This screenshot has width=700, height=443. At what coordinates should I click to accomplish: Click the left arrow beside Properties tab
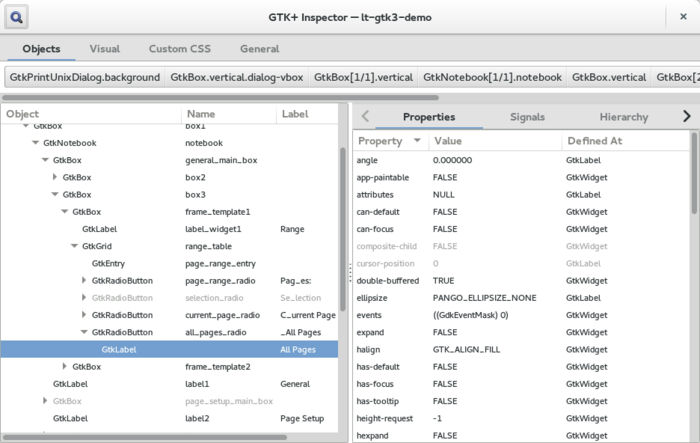pyautogui.click(x=365, y=117)
